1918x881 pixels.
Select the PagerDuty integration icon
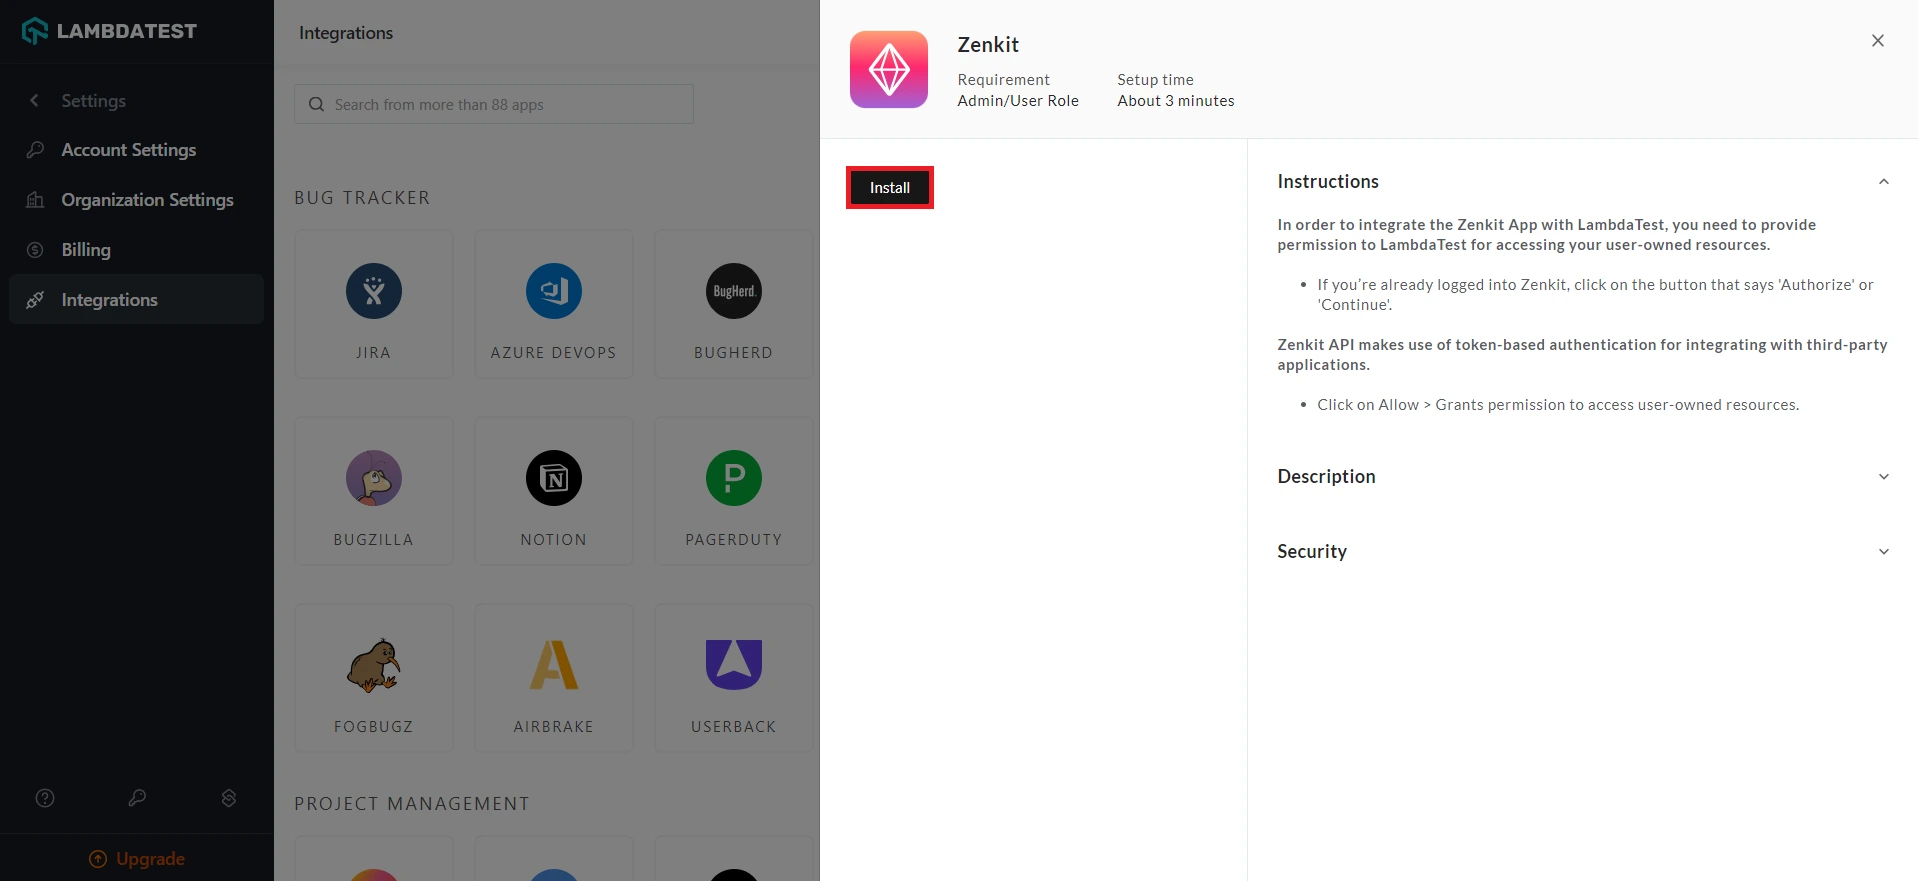pos(733,478)
